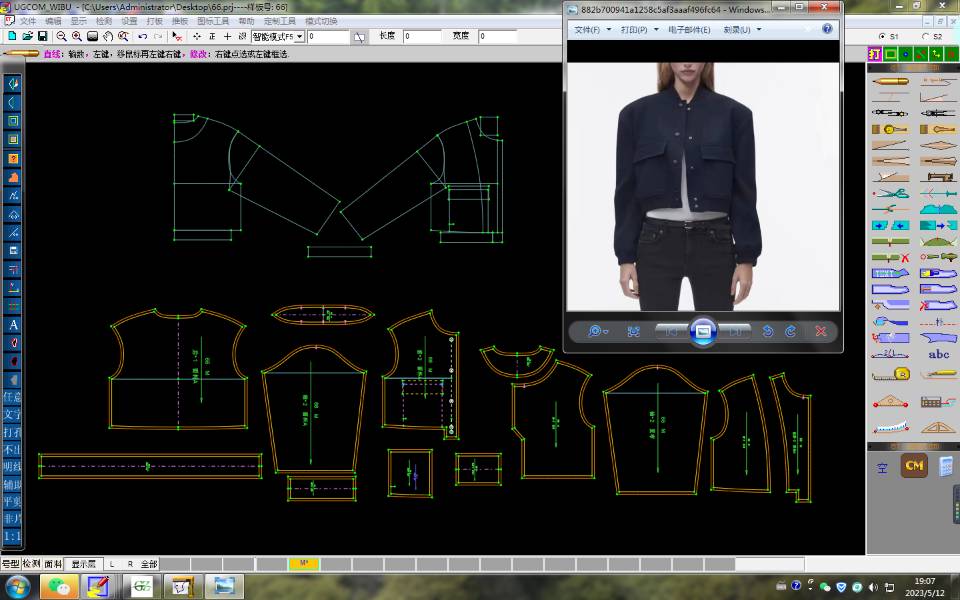Choose the abc text tool

(x=938, y=354)
